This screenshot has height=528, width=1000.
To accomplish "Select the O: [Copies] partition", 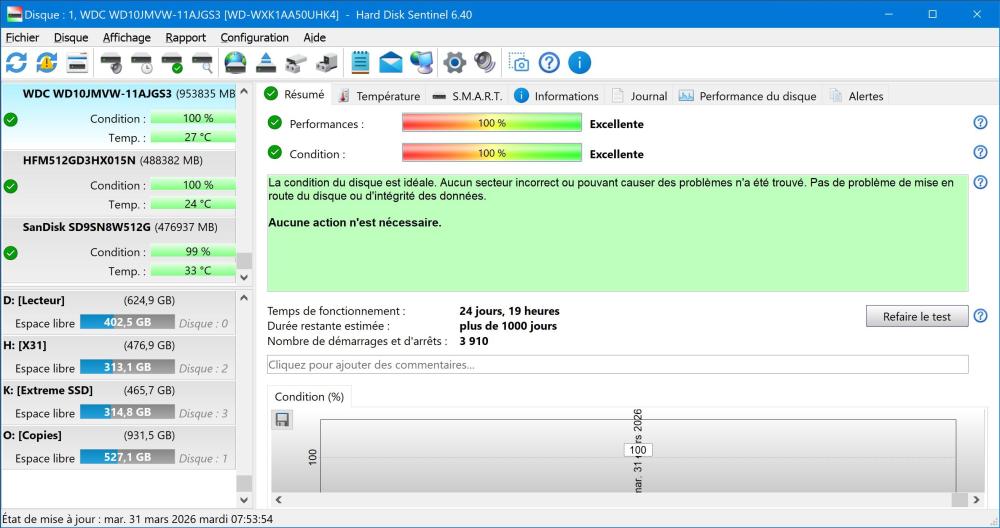I will click(x=119, y=447).
